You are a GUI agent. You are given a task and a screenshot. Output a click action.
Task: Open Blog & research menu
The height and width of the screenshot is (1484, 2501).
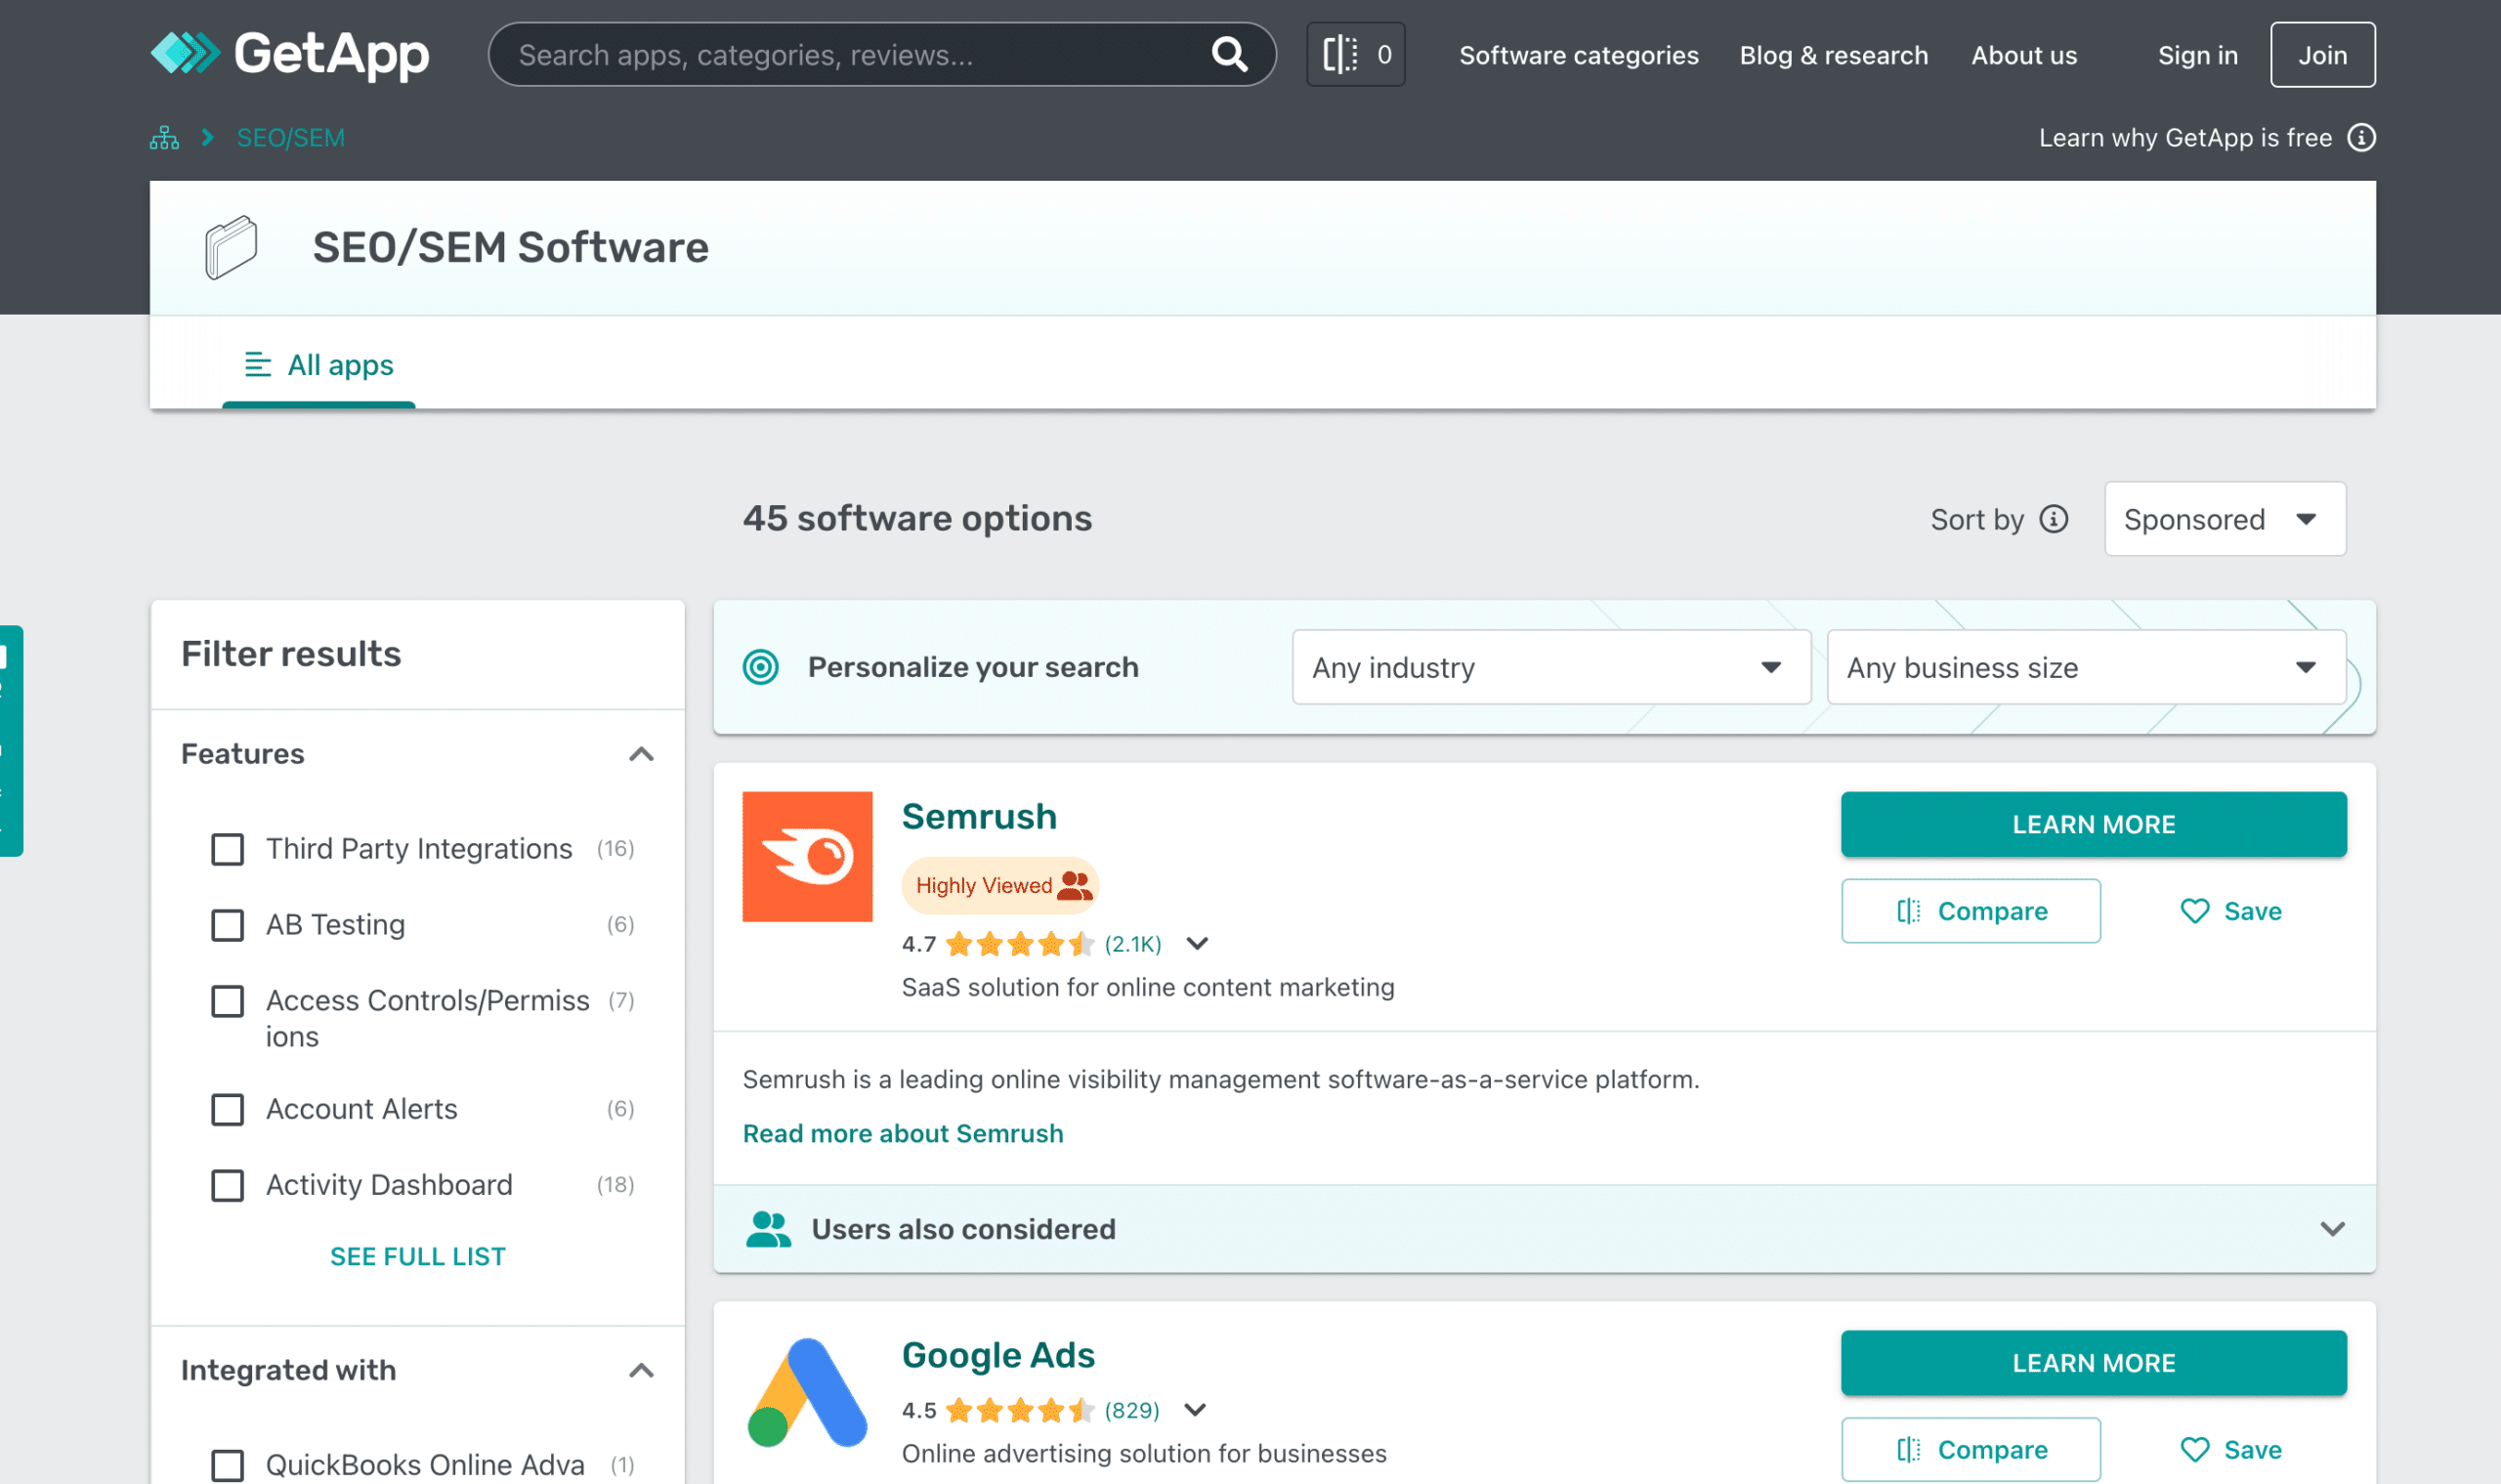click(x=1833, y=55)
